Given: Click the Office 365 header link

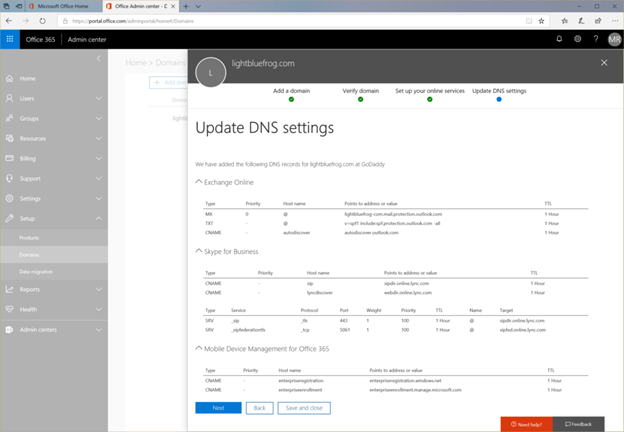Looking at the screenshot, I should point(40,39).
